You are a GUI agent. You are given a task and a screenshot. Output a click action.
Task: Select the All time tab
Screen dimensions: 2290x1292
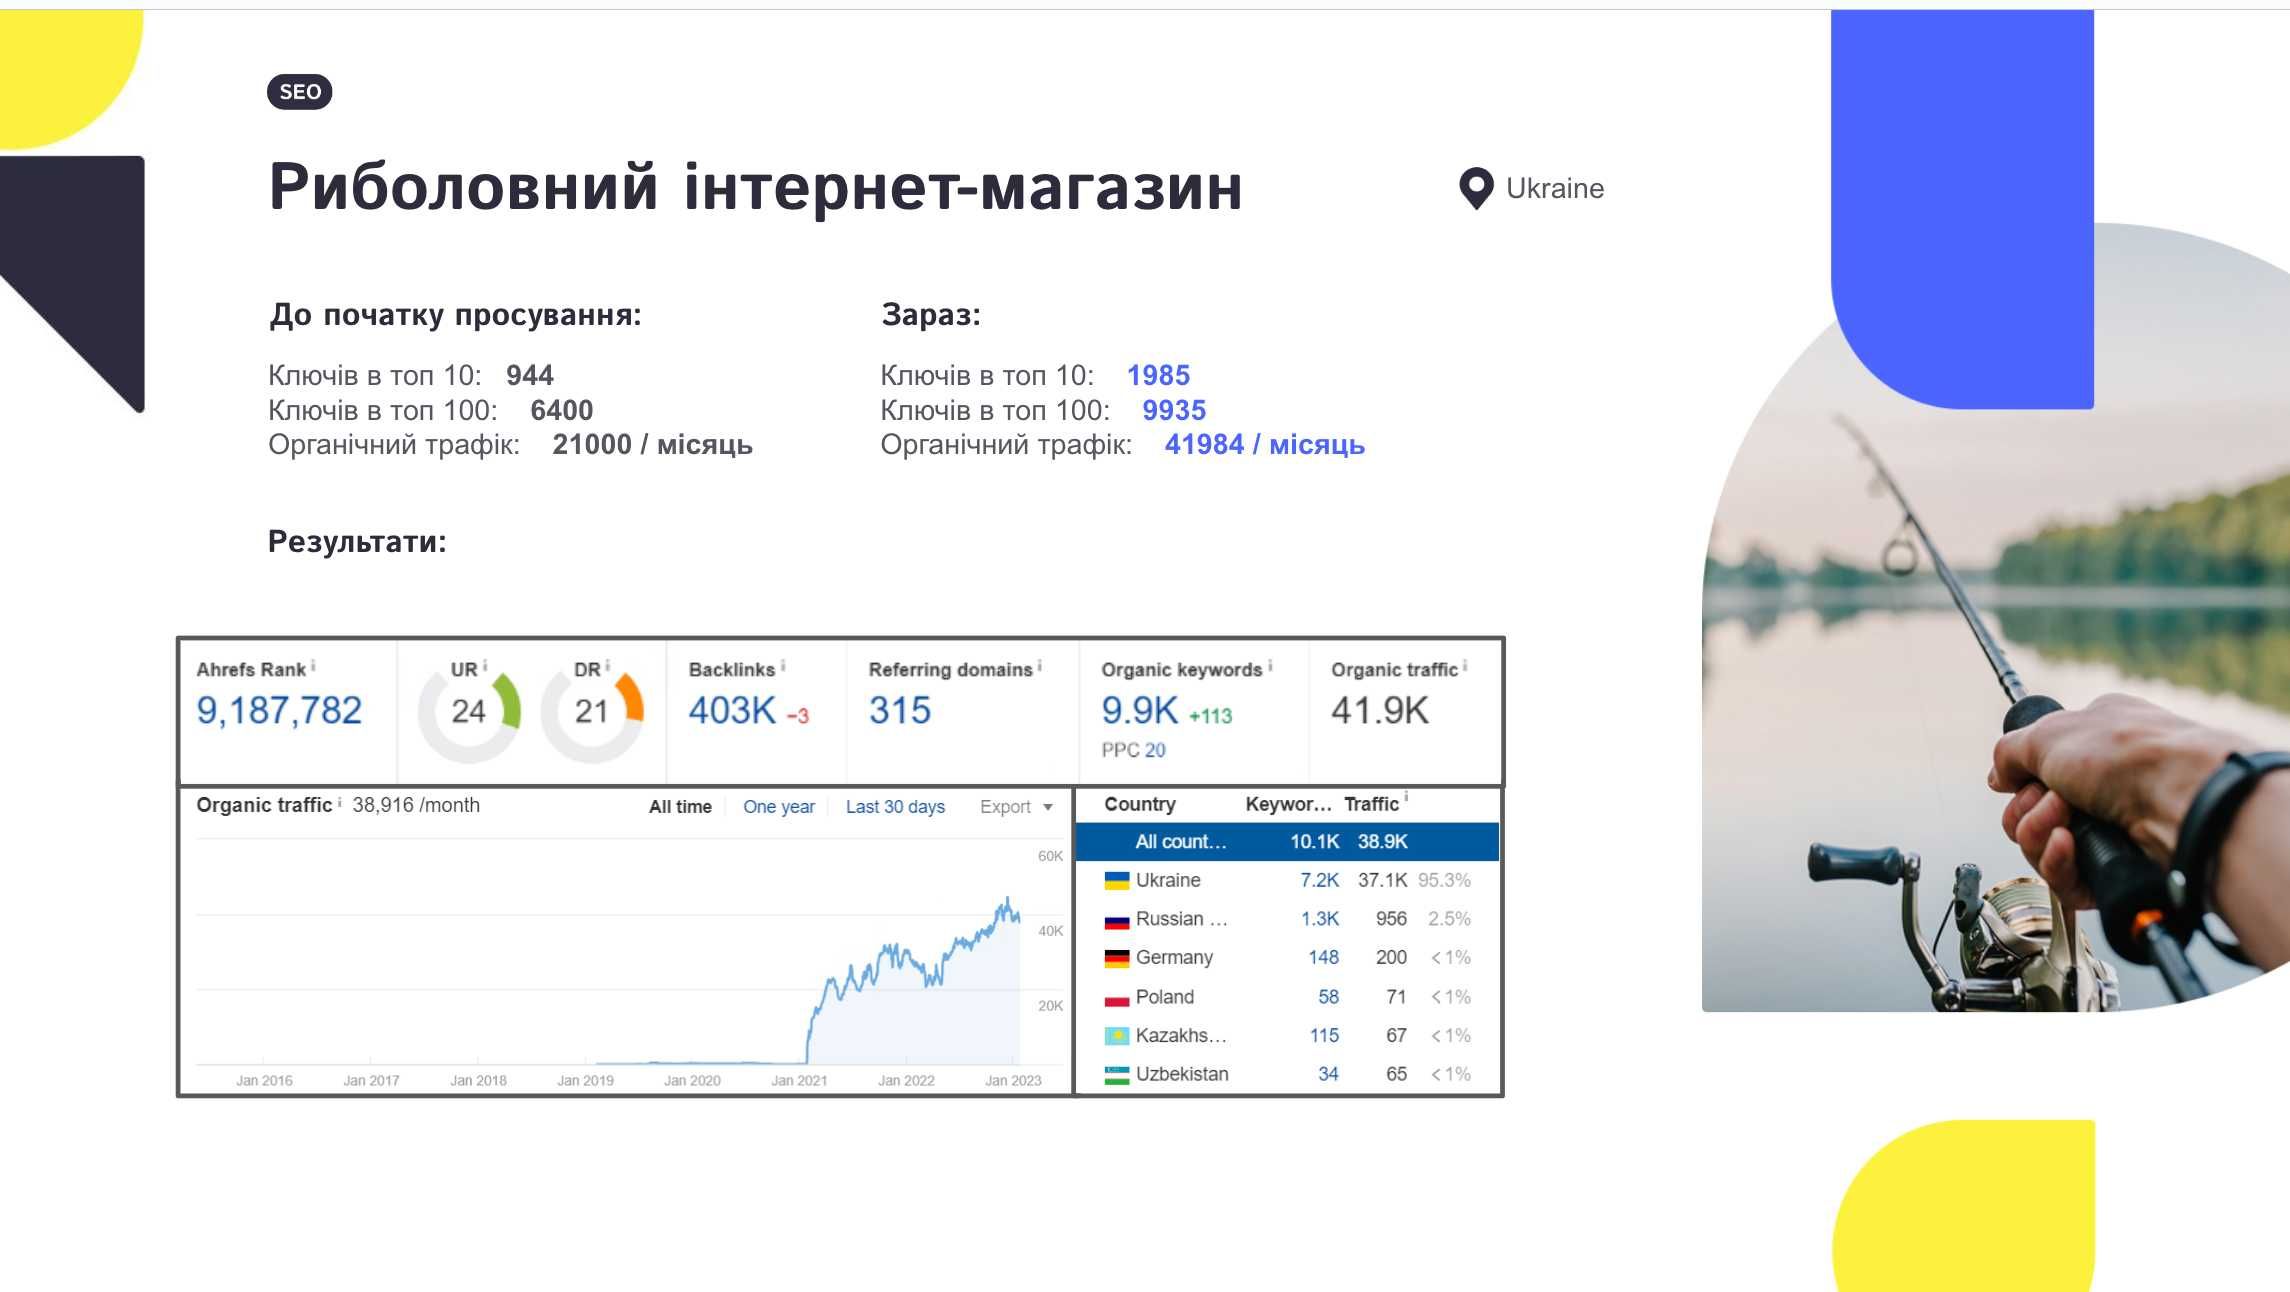(x=680, y=807)
